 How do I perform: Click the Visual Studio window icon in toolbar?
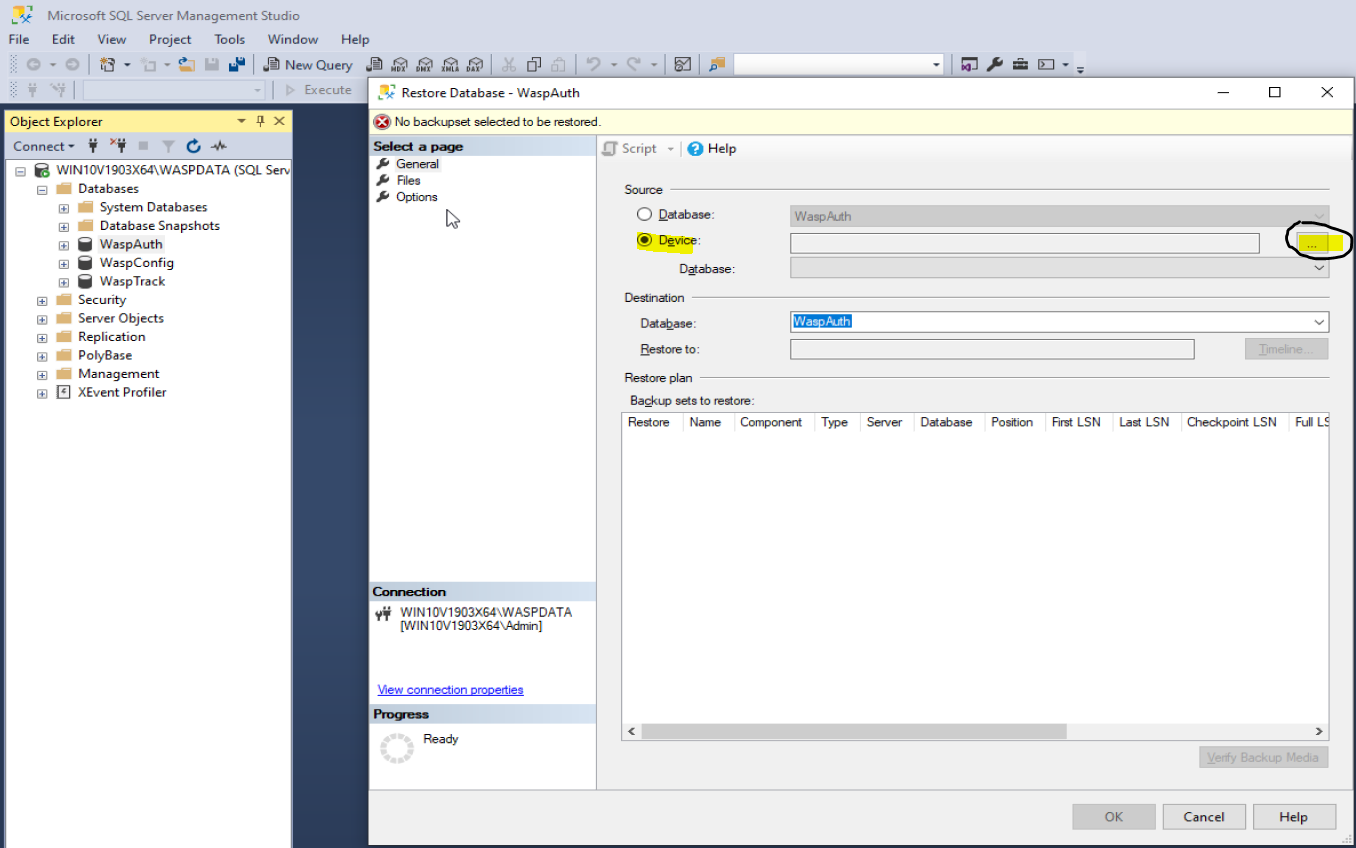coord(969,65)
